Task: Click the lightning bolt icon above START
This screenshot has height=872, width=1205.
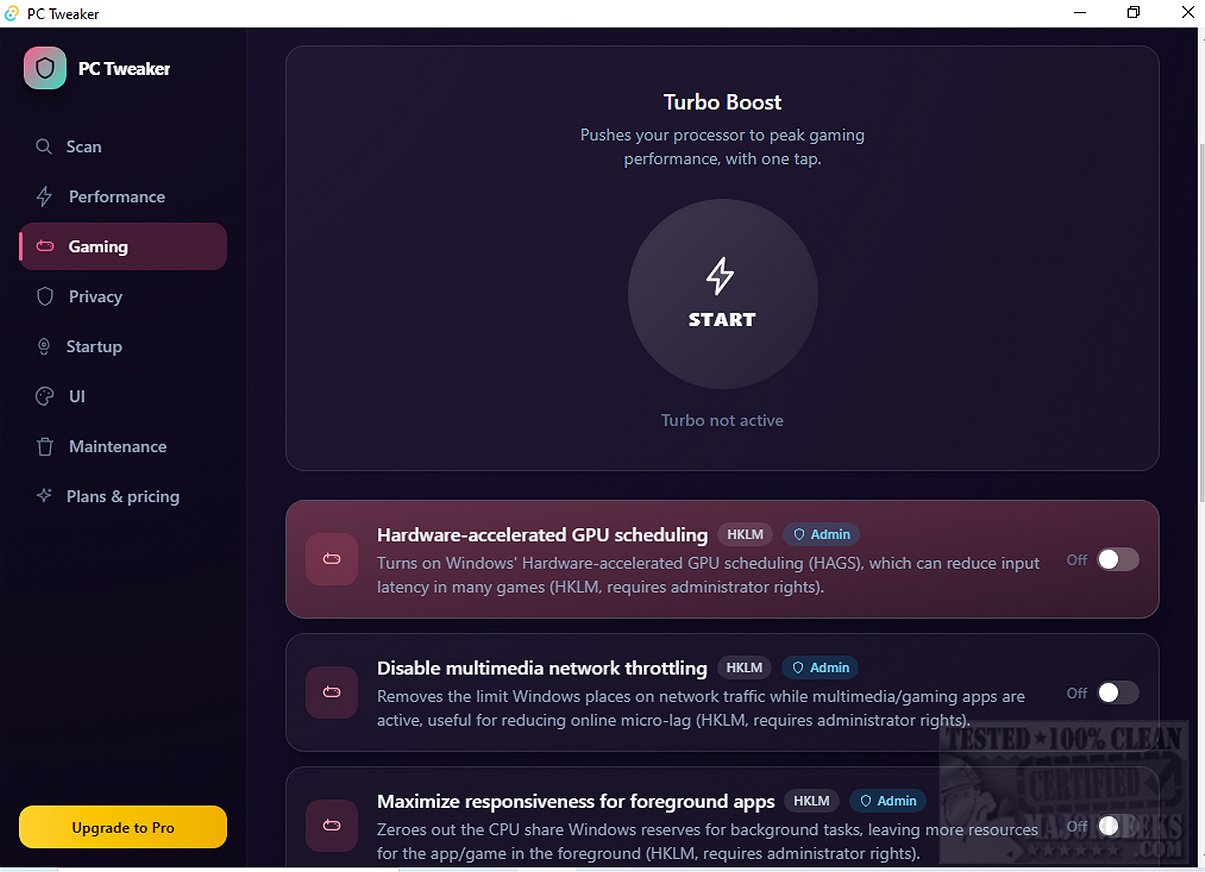Action: point(721,276)
